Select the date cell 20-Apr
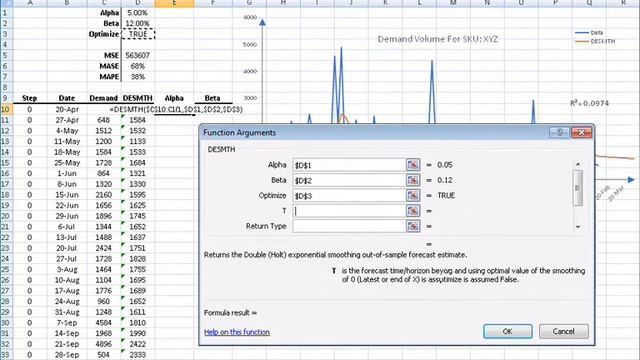The height and width of the screenshot is (360, 640). point(67,109)
